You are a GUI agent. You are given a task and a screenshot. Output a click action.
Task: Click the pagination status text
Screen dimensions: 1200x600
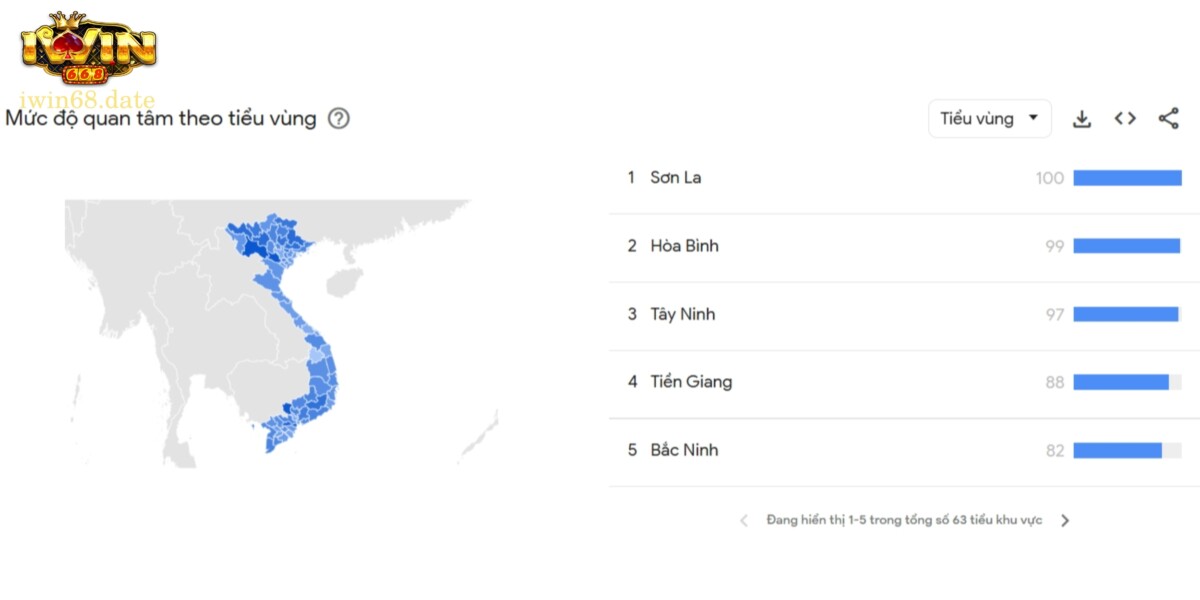coord(904,521)
